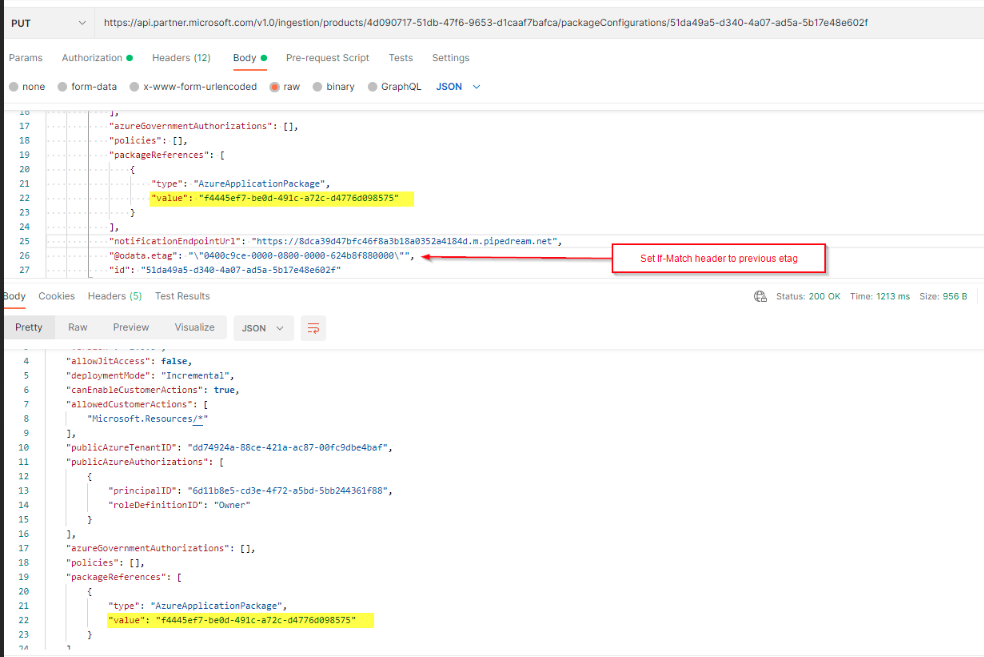984x657 pixels.
Task: Click the Size 956 B value
Action: point(943,296)
